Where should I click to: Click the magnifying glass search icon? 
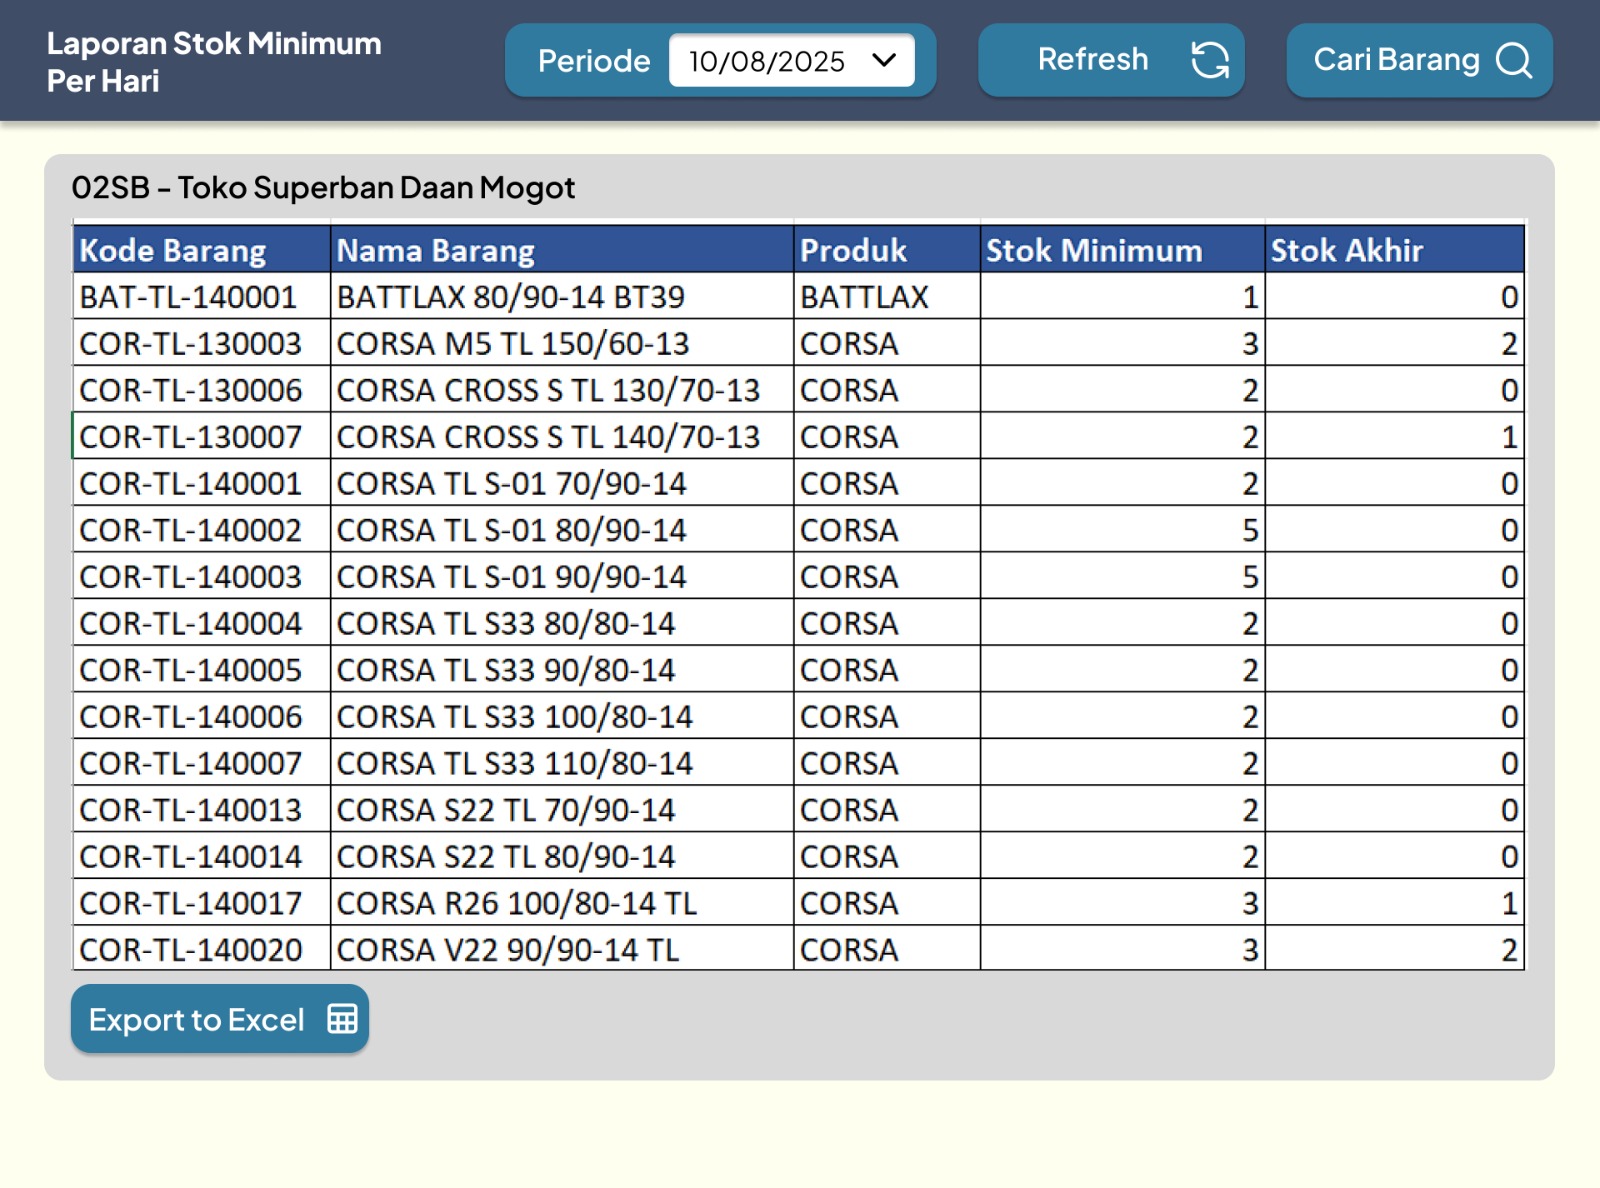pos(1514,60)
